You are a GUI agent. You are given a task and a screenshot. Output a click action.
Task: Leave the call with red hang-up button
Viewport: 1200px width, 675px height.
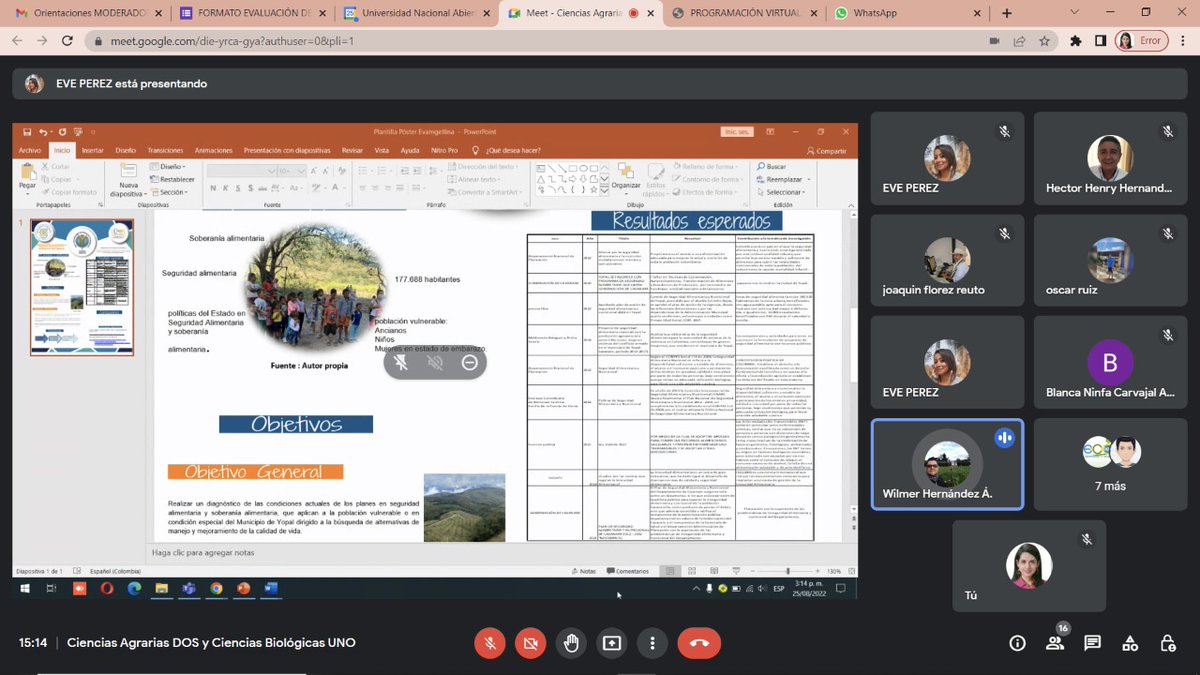(x=699, y=643)
